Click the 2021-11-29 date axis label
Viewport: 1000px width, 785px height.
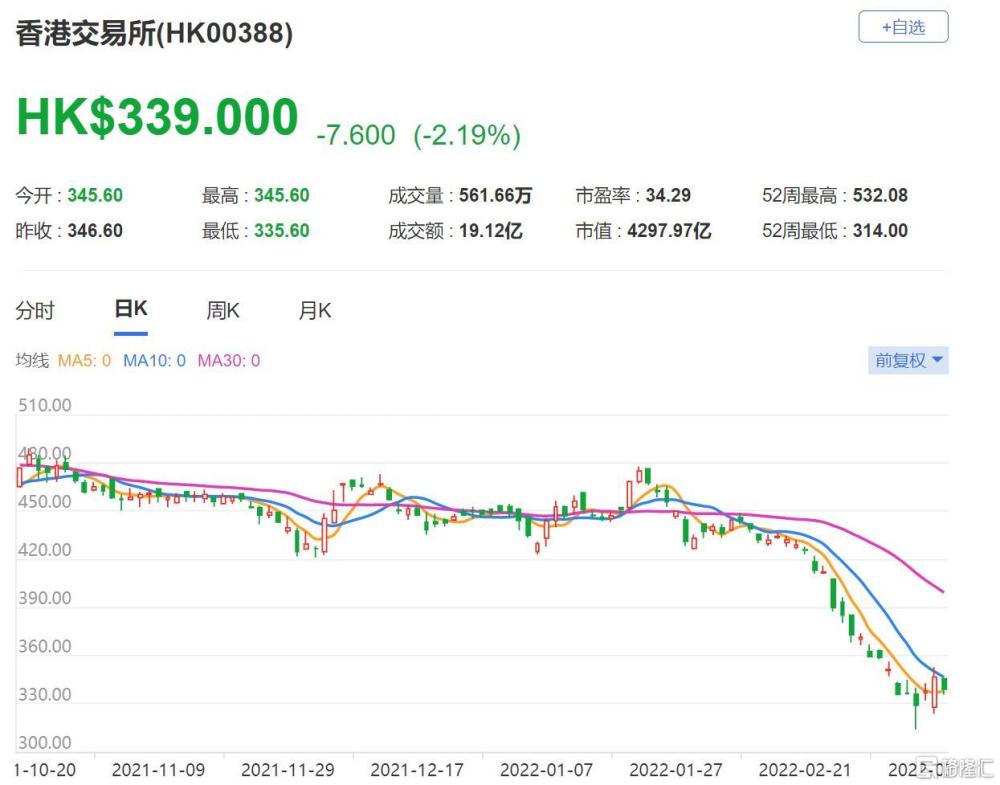pos(288,770)
